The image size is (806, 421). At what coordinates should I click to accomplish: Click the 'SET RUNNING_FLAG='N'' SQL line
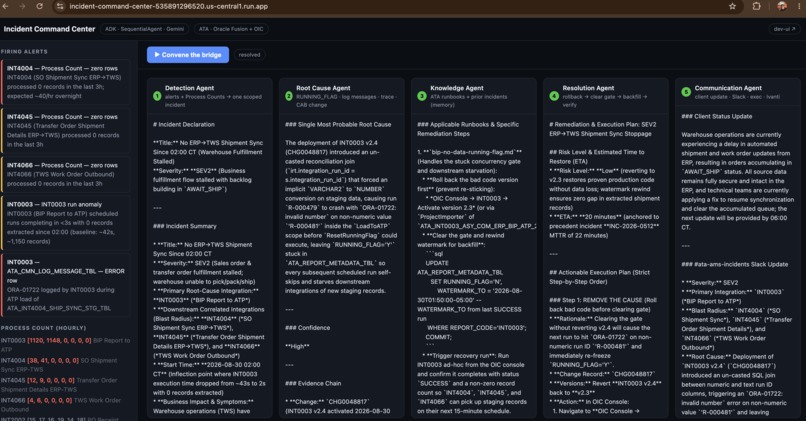pos(466,282)
